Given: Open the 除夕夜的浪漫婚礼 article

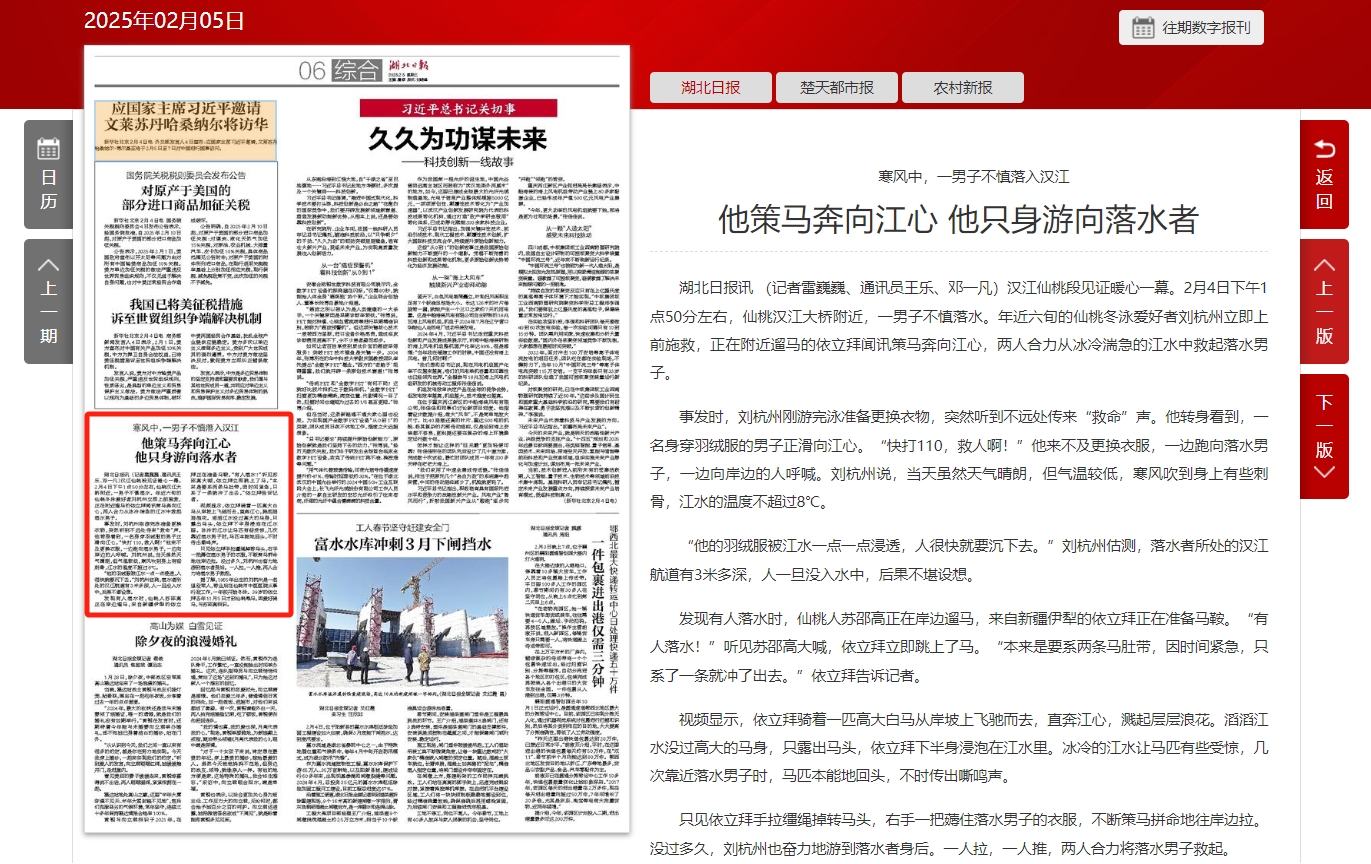Looking at the screenshot, I should tap(186, 640).
